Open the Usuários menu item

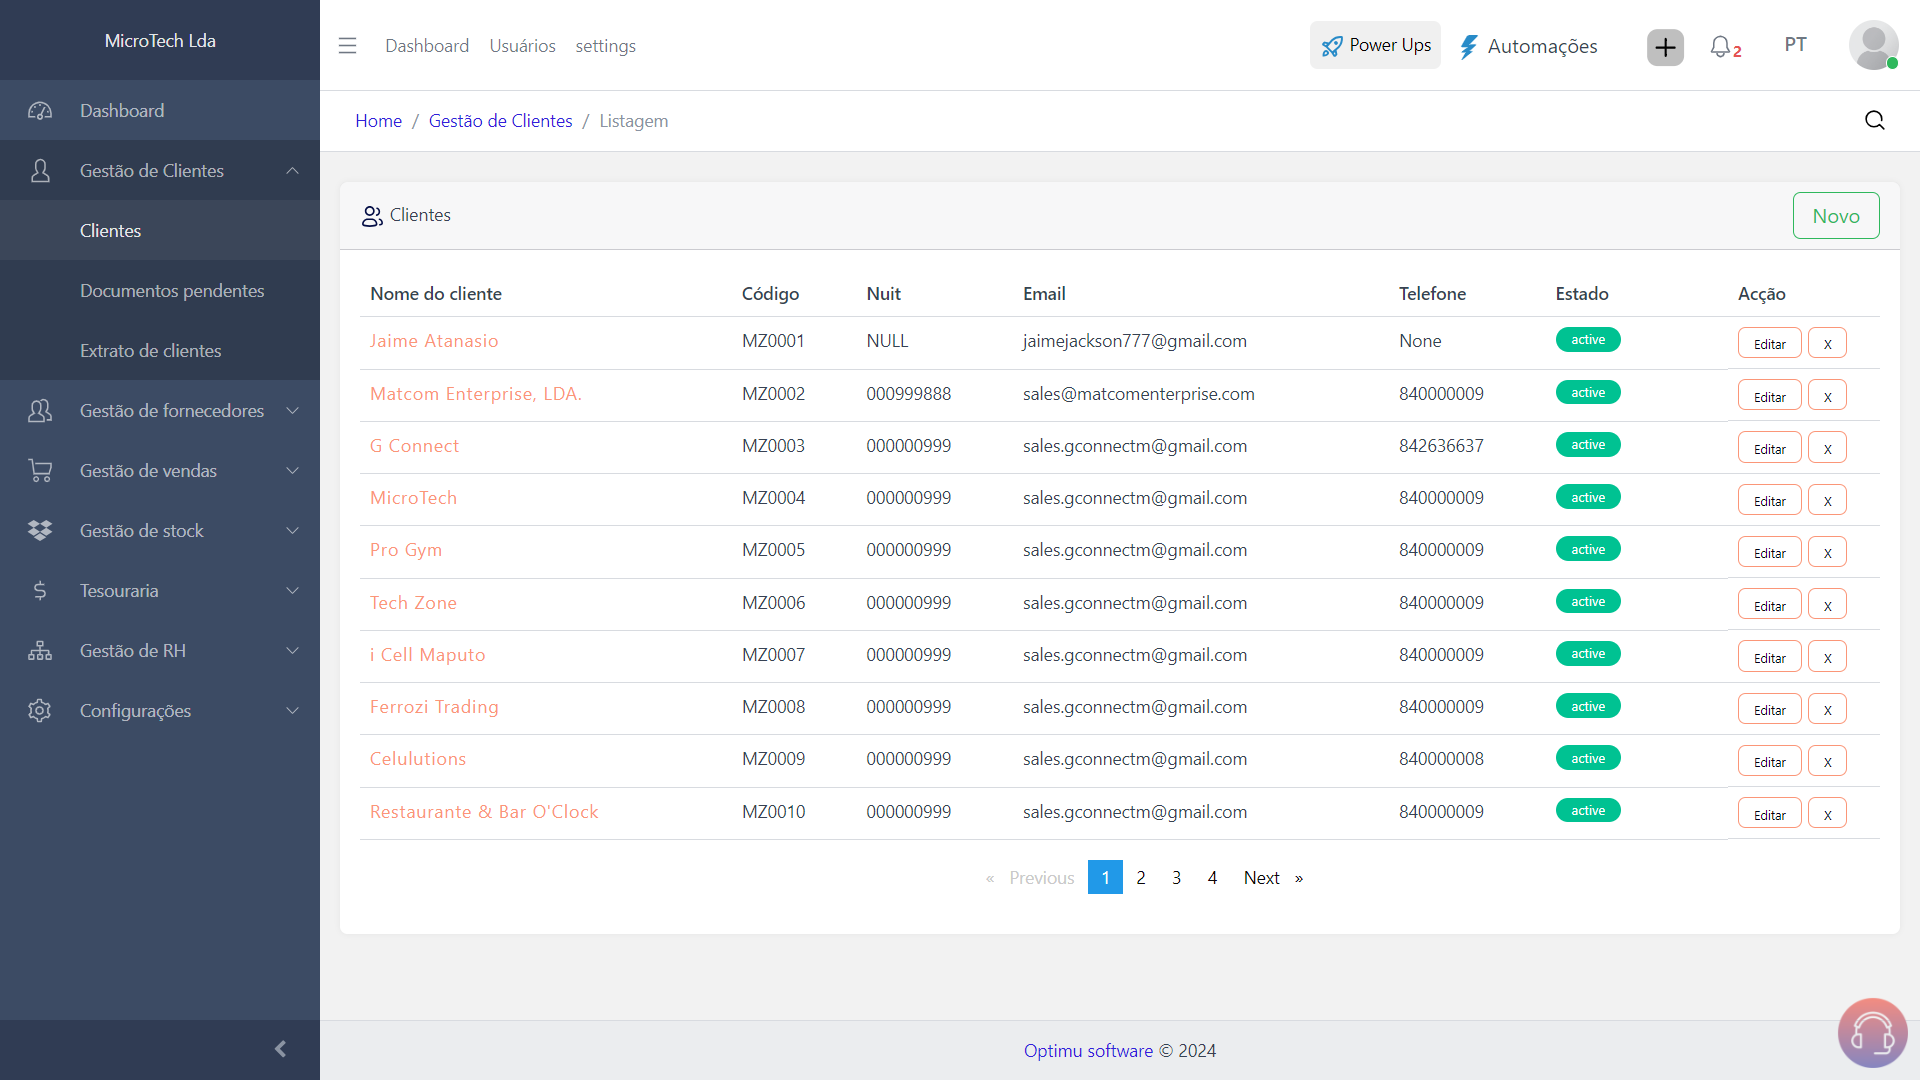(x=522, y=46)
